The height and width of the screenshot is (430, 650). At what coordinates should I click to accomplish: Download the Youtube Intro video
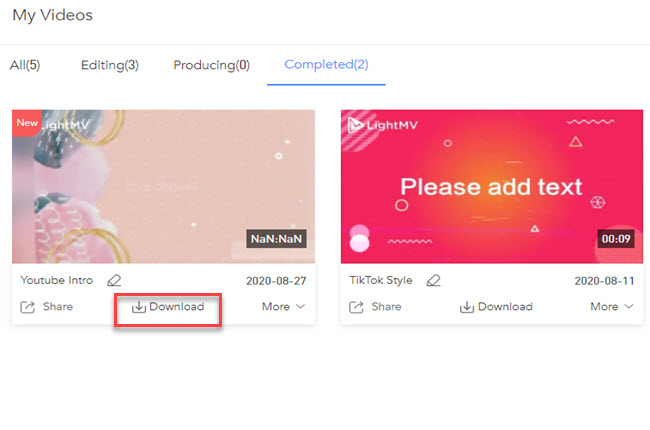tap(168, 307)
